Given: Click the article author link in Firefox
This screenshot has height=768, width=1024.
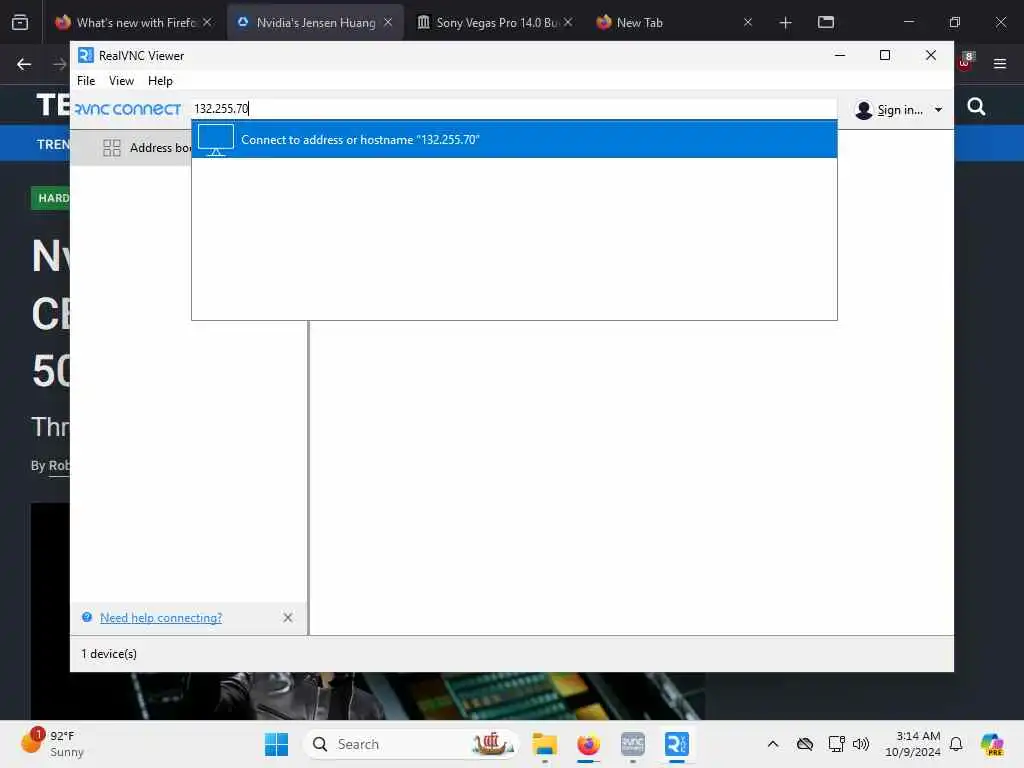Looking at the screenshot, I should (59, 466).
